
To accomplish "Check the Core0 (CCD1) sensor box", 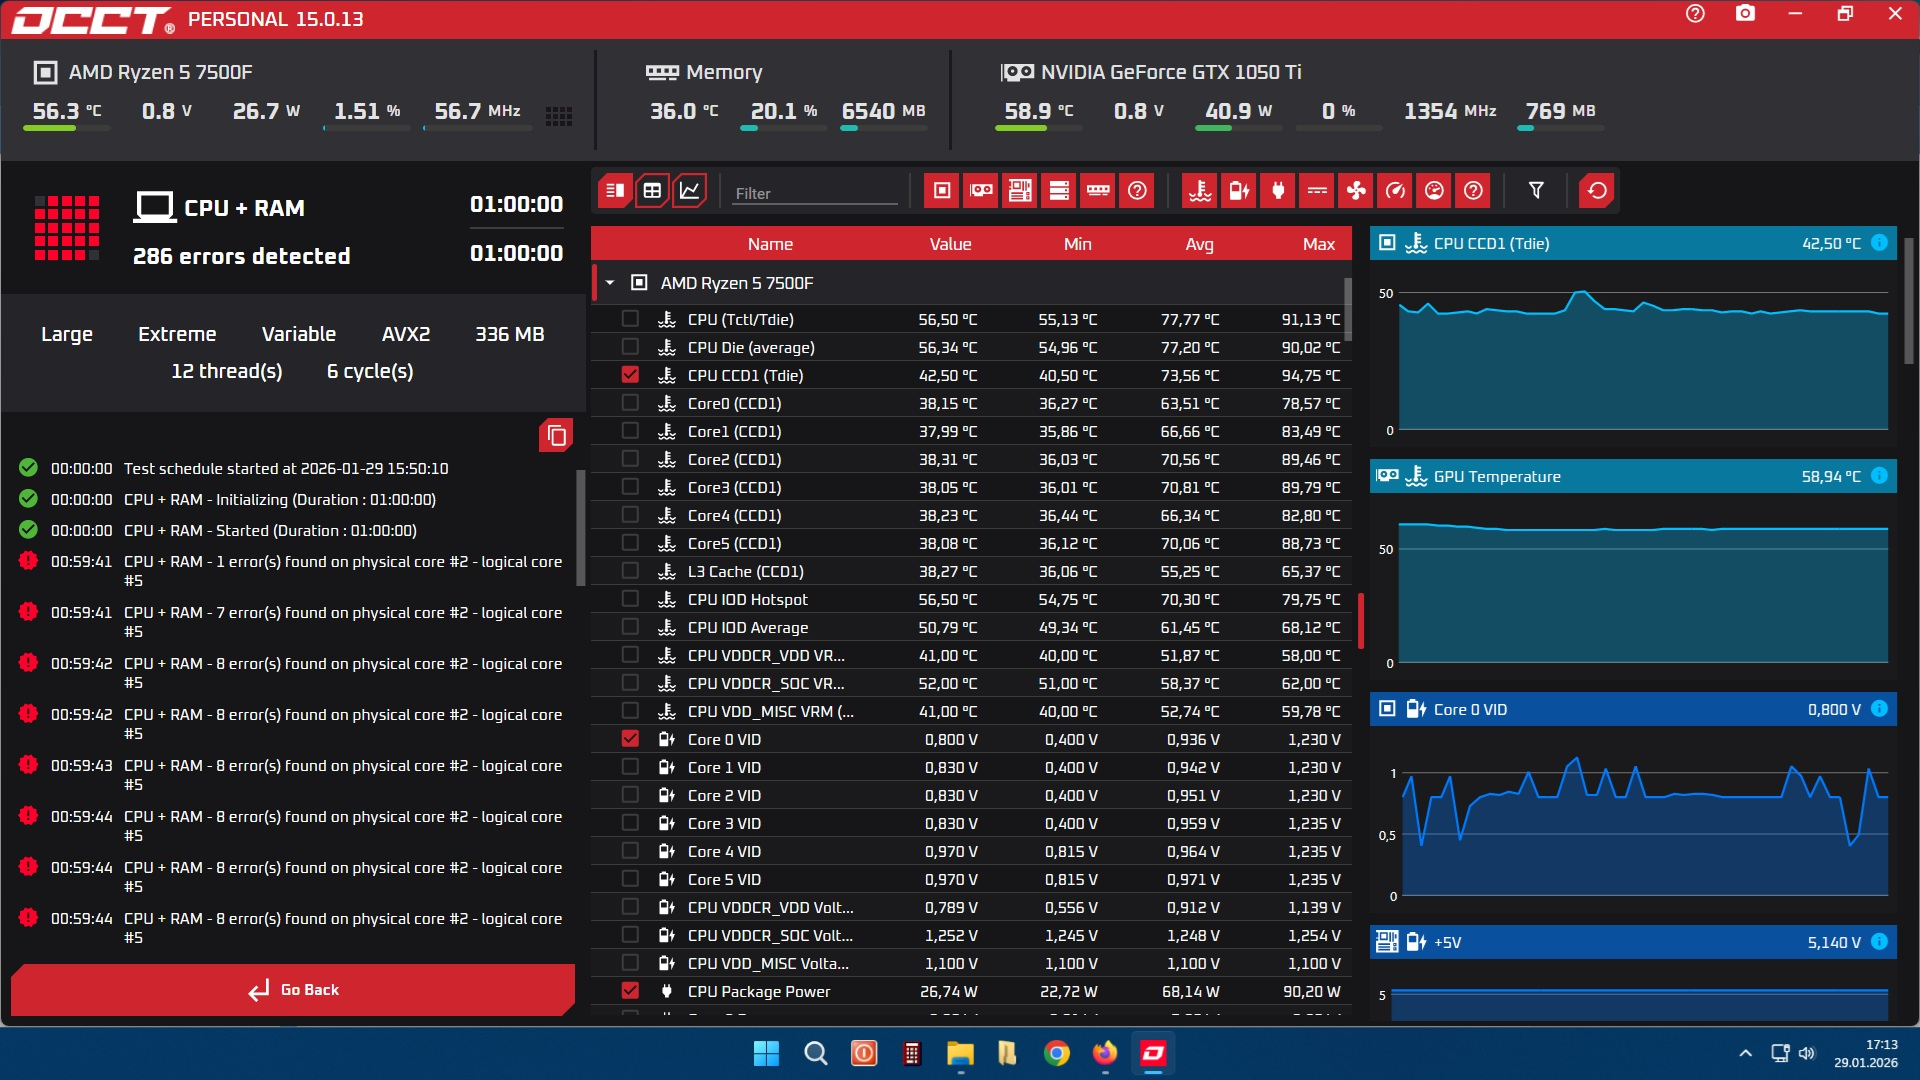I will (x=630, y=403).
